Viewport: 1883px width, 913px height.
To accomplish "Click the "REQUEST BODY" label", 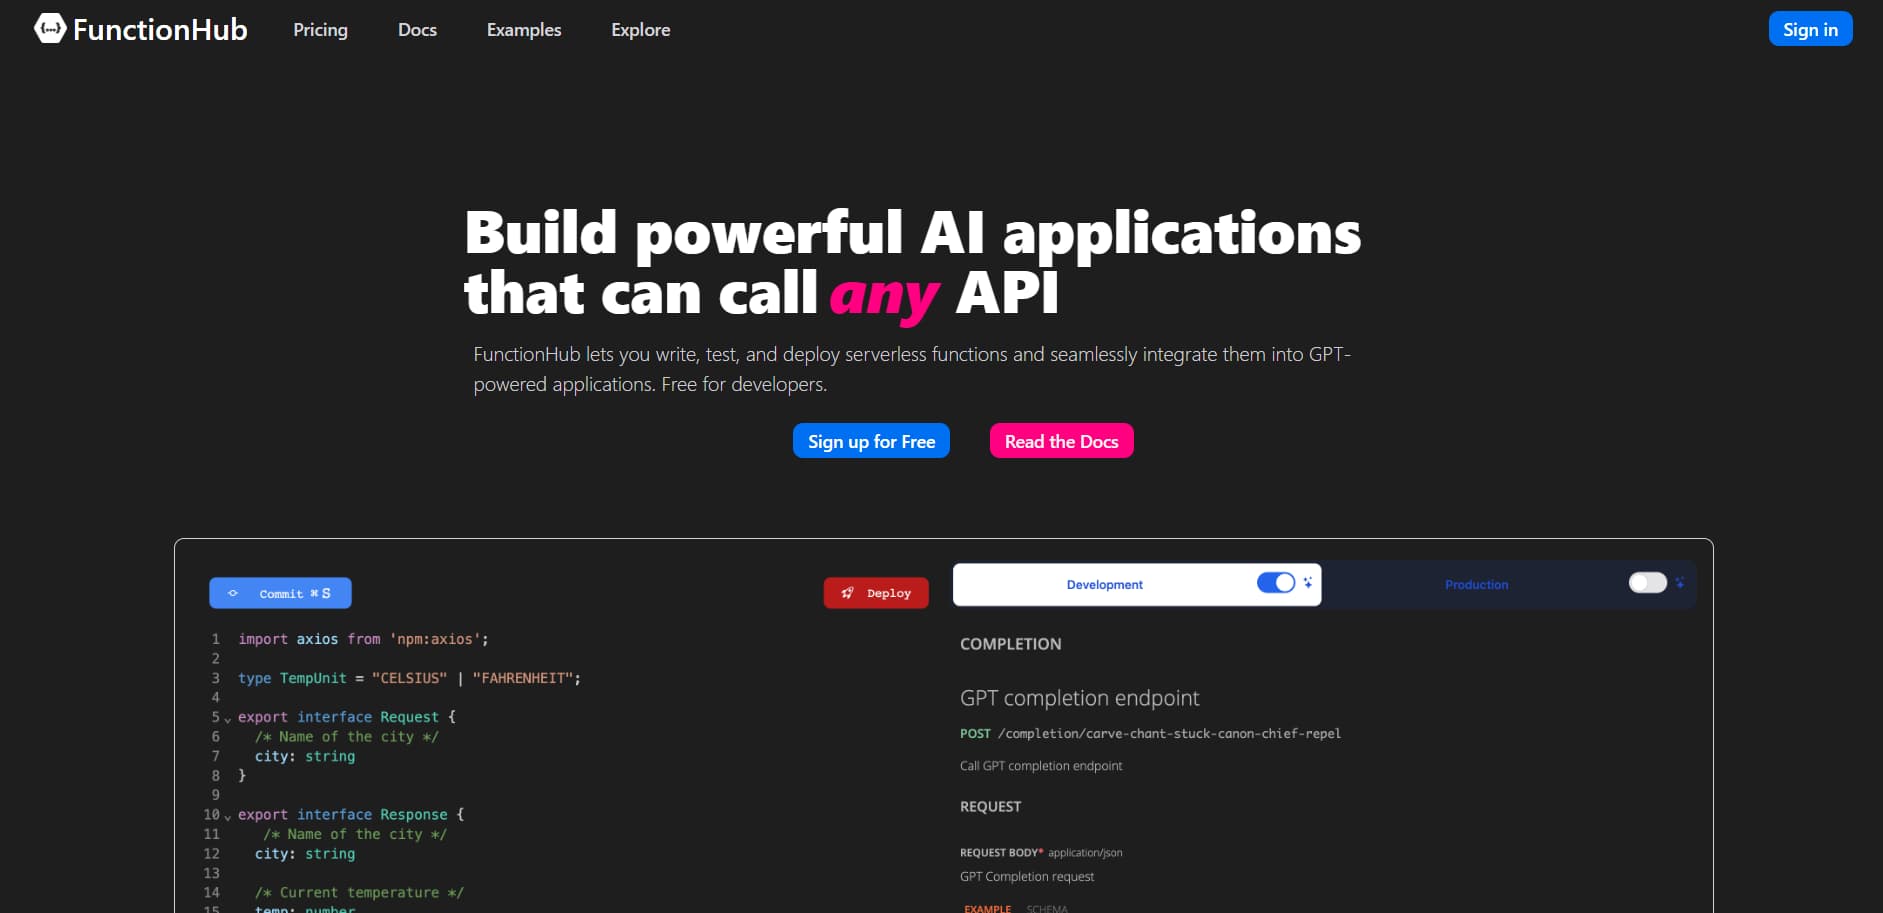I will click(x=1001, y=853).
